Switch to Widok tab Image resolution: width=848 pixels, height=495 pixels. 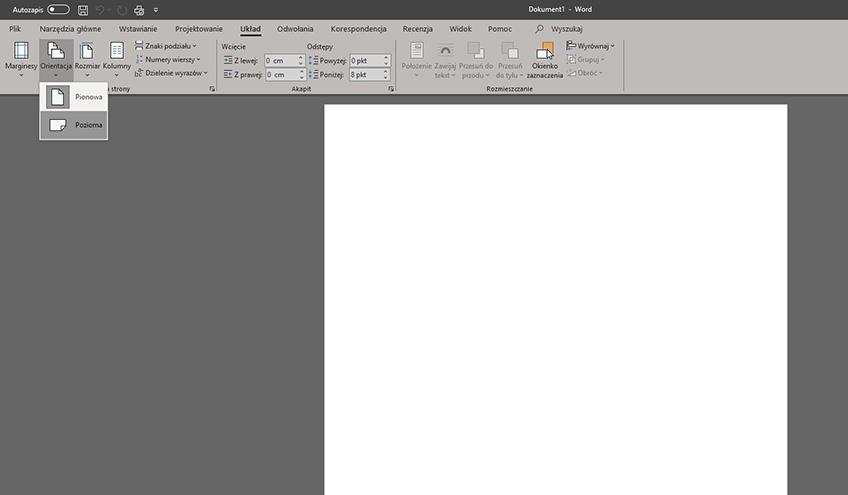(x=460, y=29)
